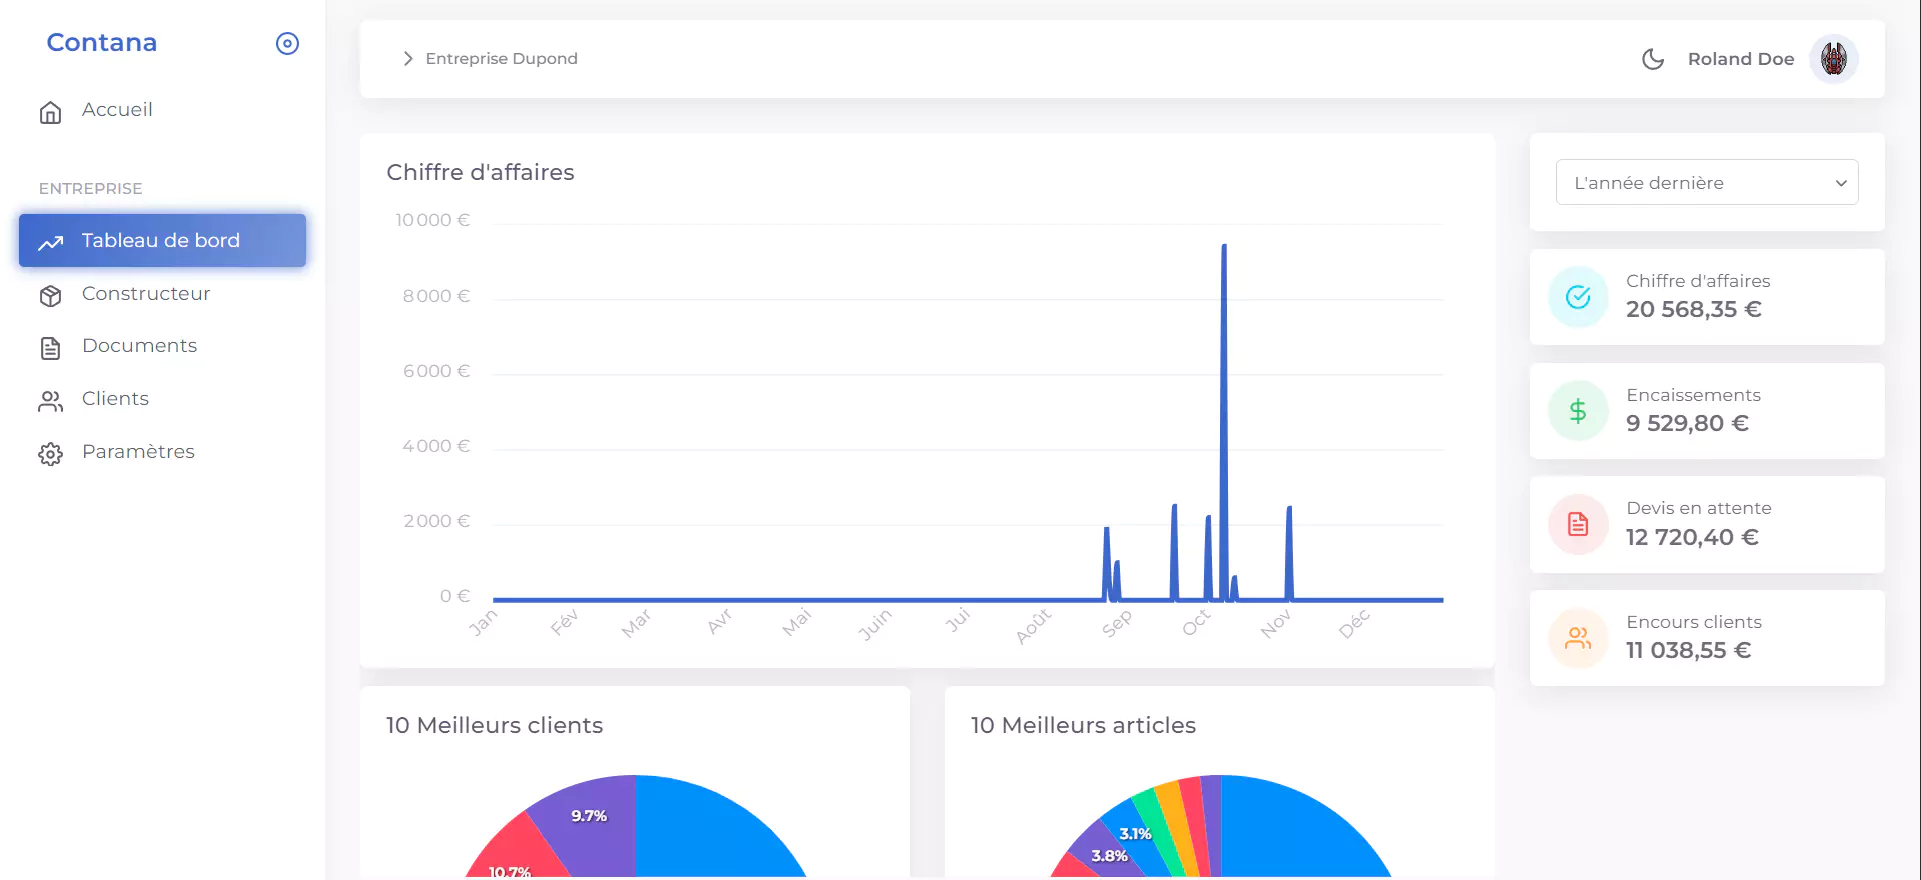Image resolution: width=1921 pixels, height=880 pixels.
Task: Click the orange Encours clients icon
Action: click(x=1578, y=638)
